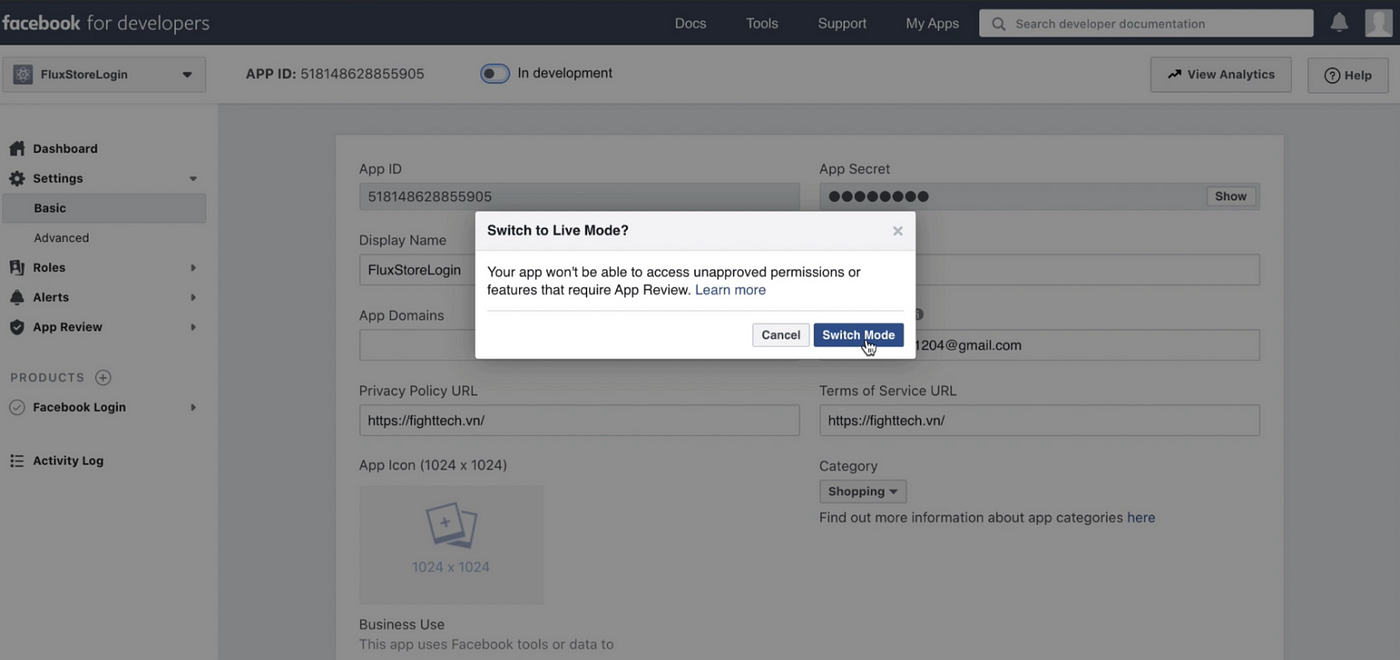
Task: Expand the Roles submenu arrow
Action: 193,268
